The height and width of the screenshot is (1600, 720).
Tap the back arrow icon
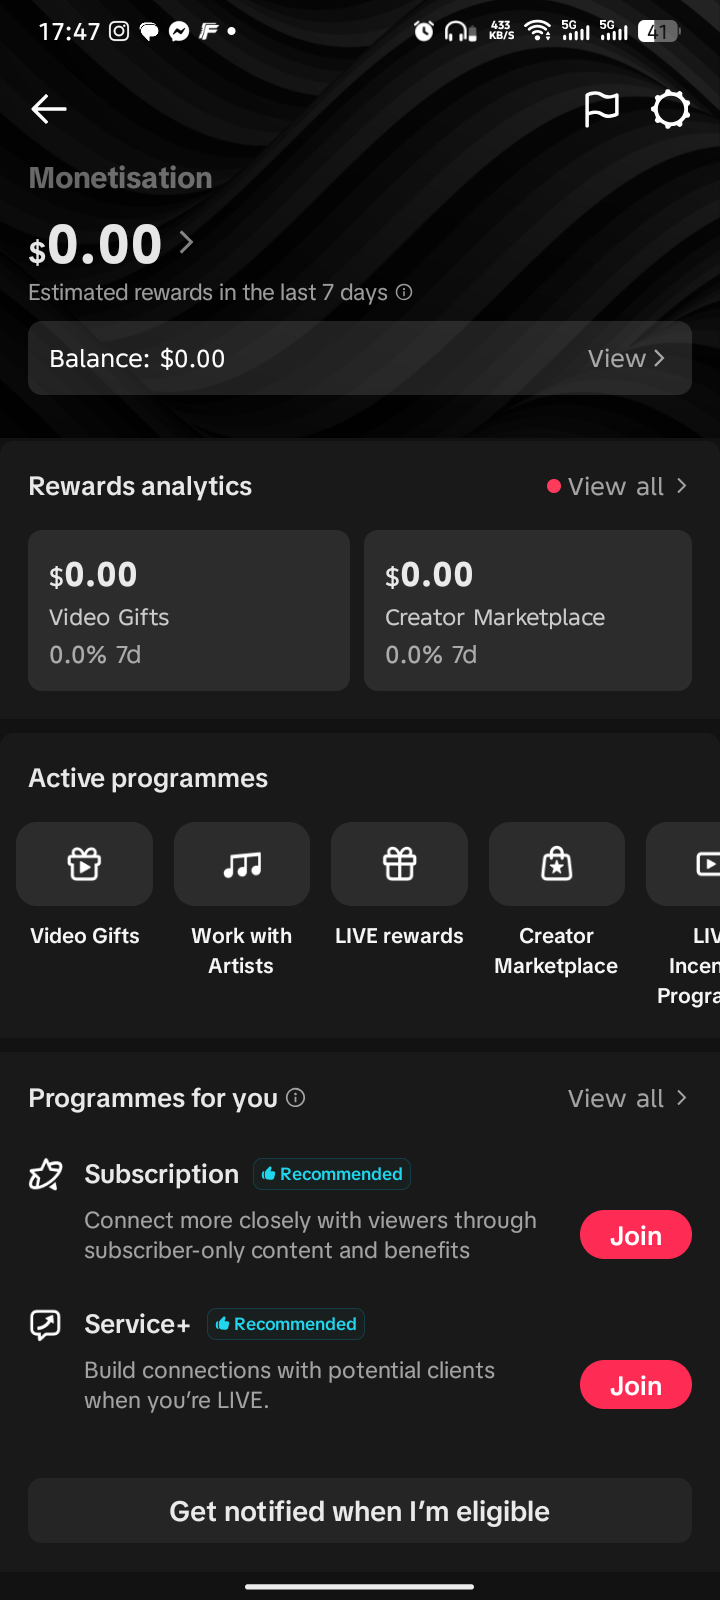coord(49,109)
